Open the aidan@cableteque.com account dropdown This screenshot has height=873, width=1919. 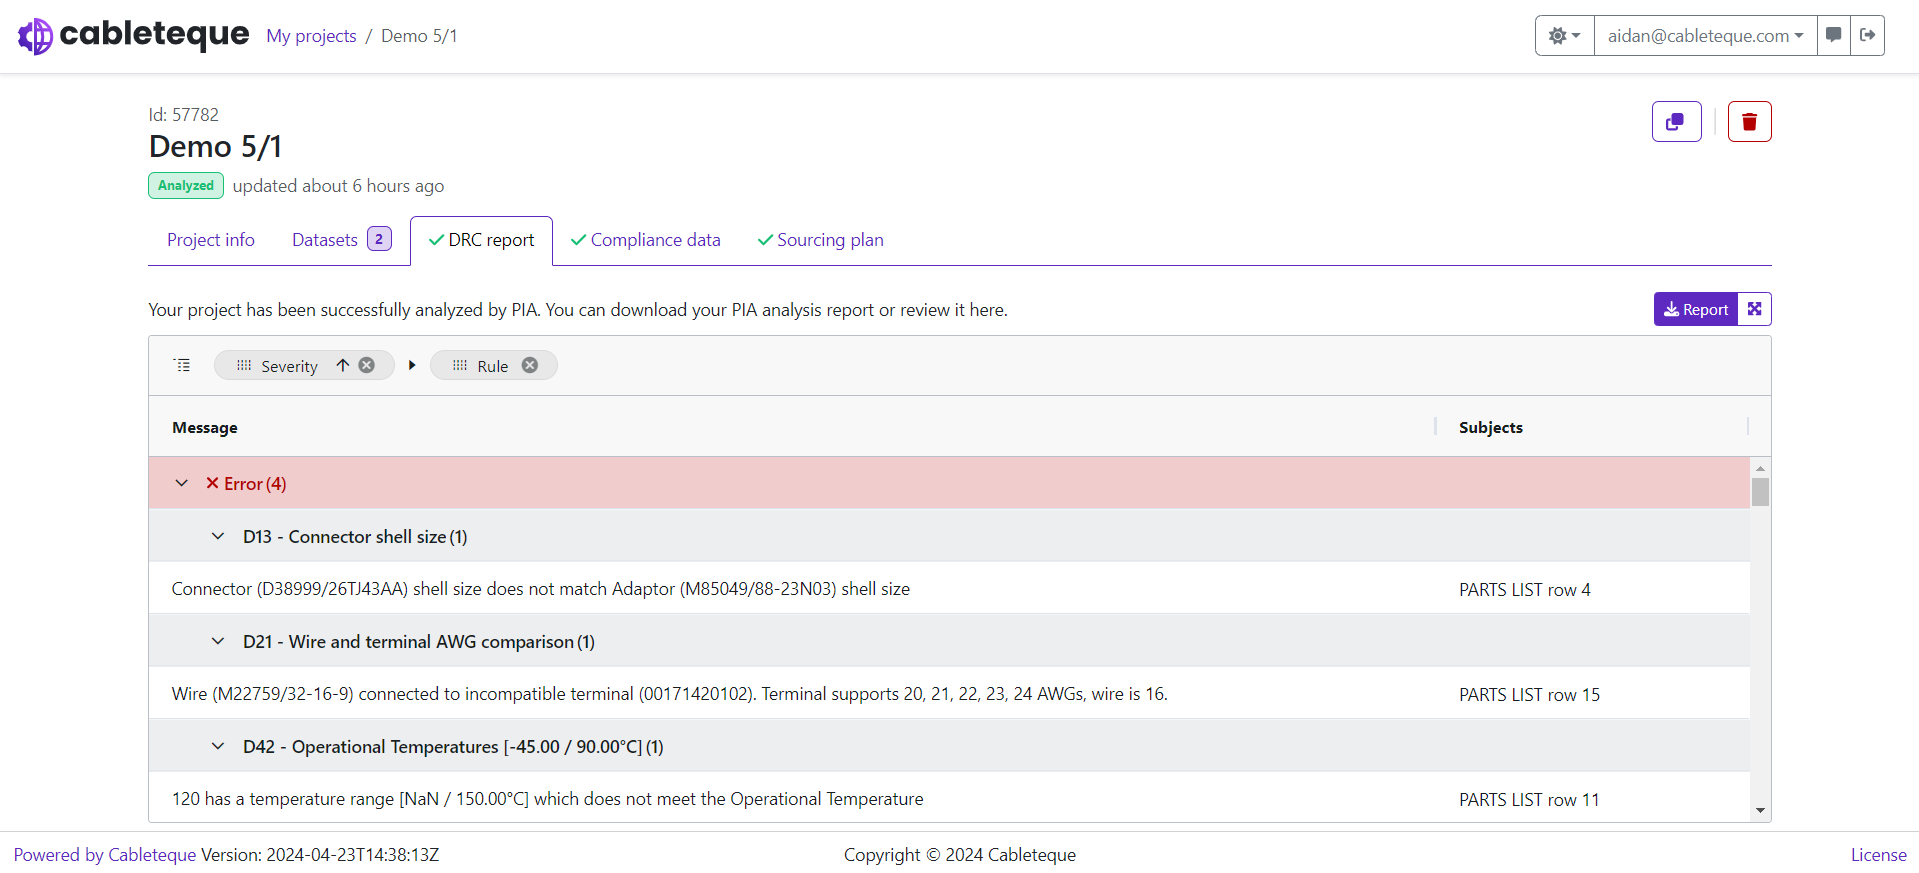pos(1705,36)
